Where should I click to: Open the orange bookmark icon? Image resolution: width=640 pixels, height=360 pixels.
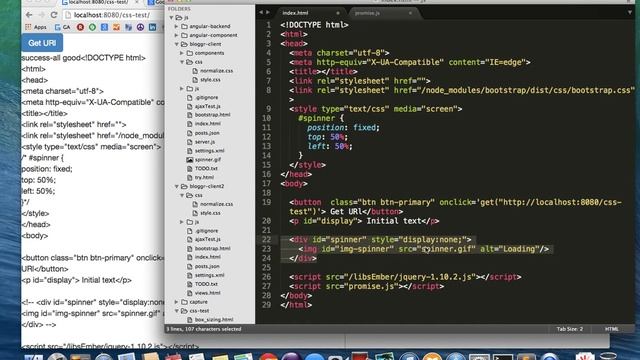coord(117,27)
